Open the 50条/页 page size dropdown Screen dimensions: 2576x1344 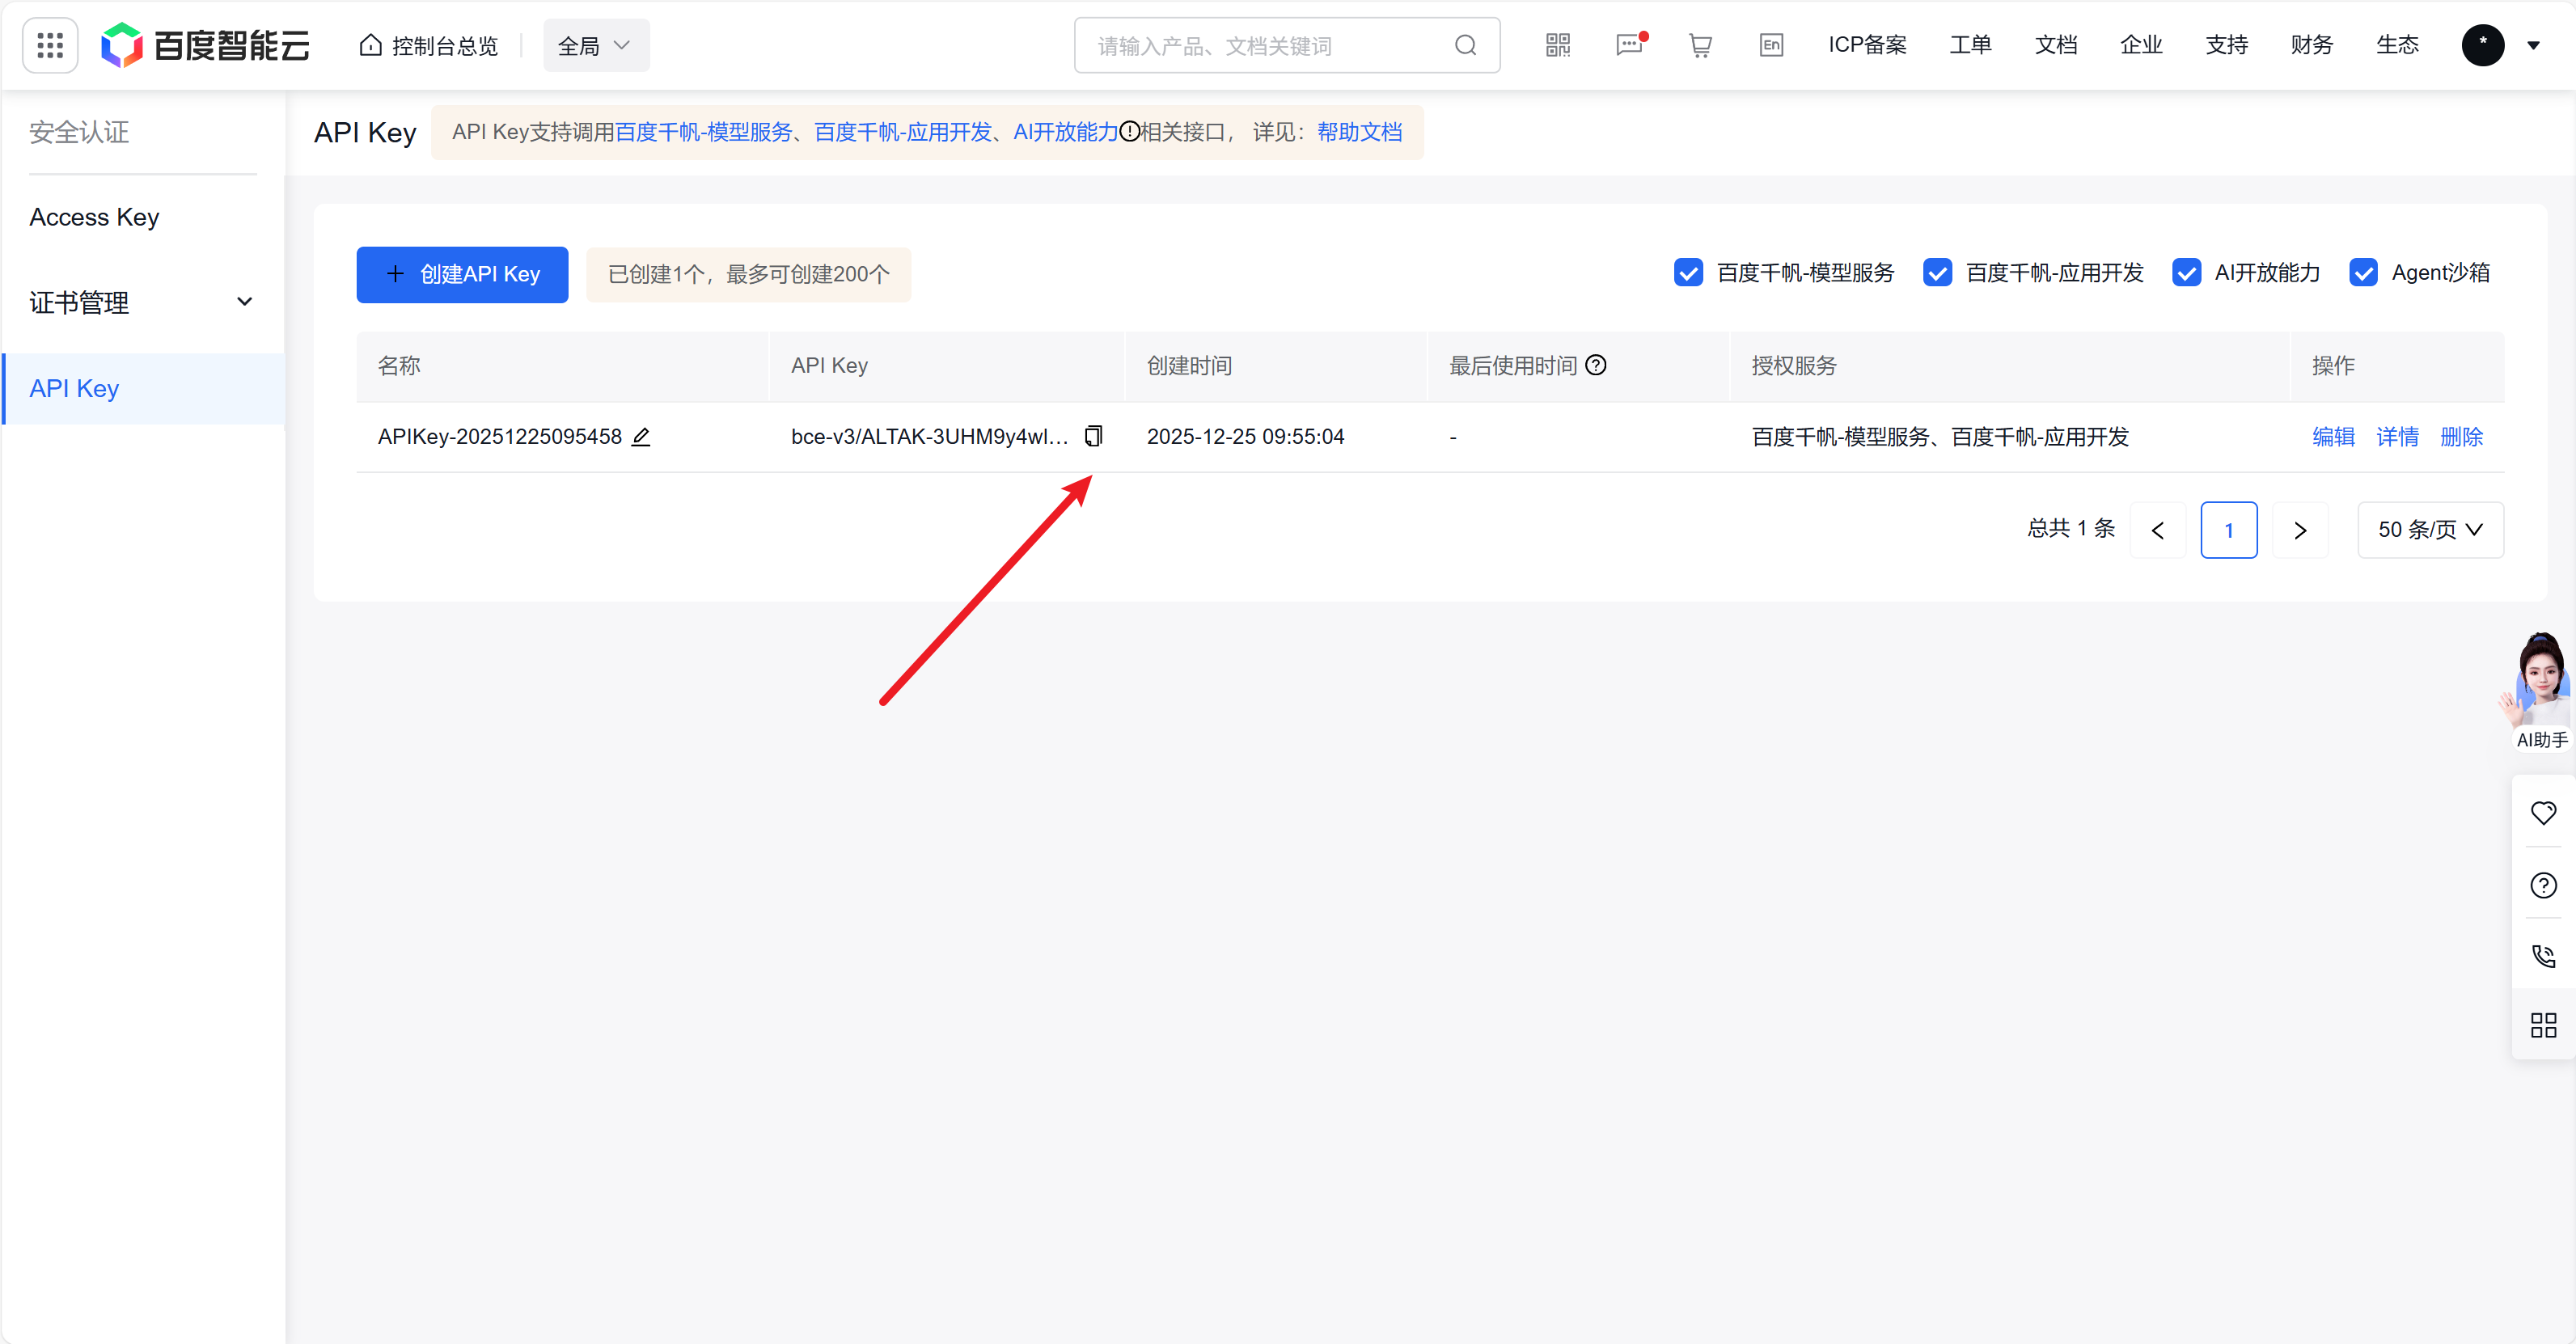click(x=2430, y=530)
